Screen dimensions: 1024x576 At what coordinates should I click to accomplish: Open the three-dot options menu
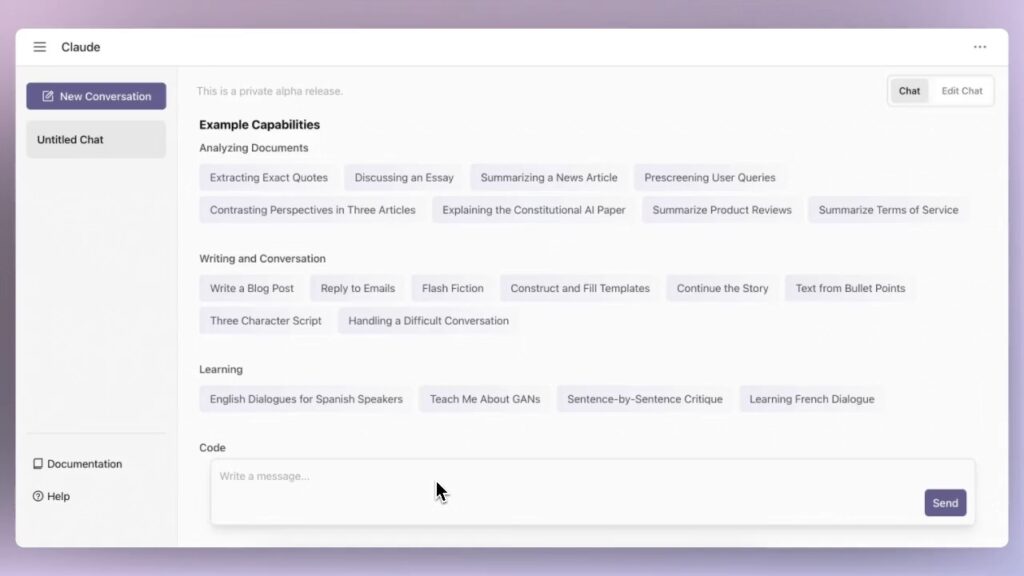980,47
